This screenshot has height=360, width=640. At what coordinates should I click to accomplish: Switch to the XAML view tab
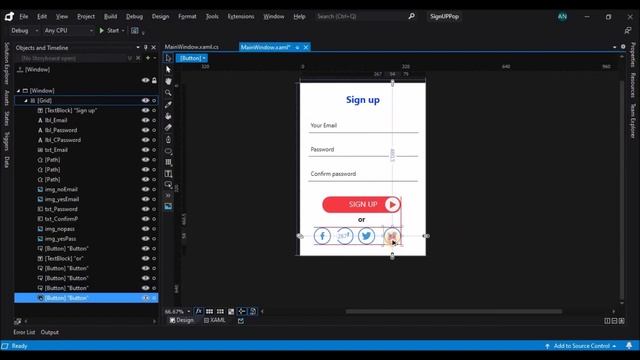(x=215, y=320)
